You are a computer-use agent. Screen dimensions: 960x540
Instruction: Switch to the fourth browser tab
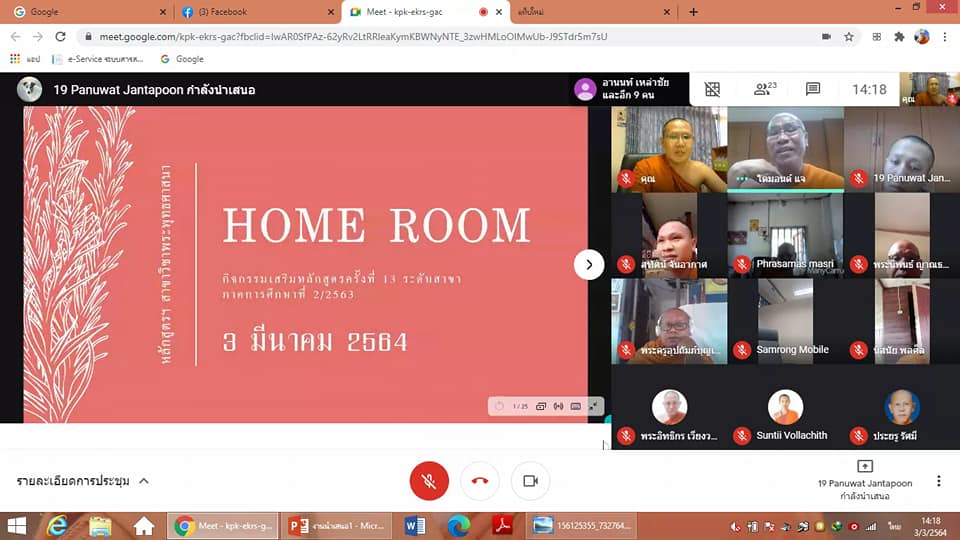591,12
